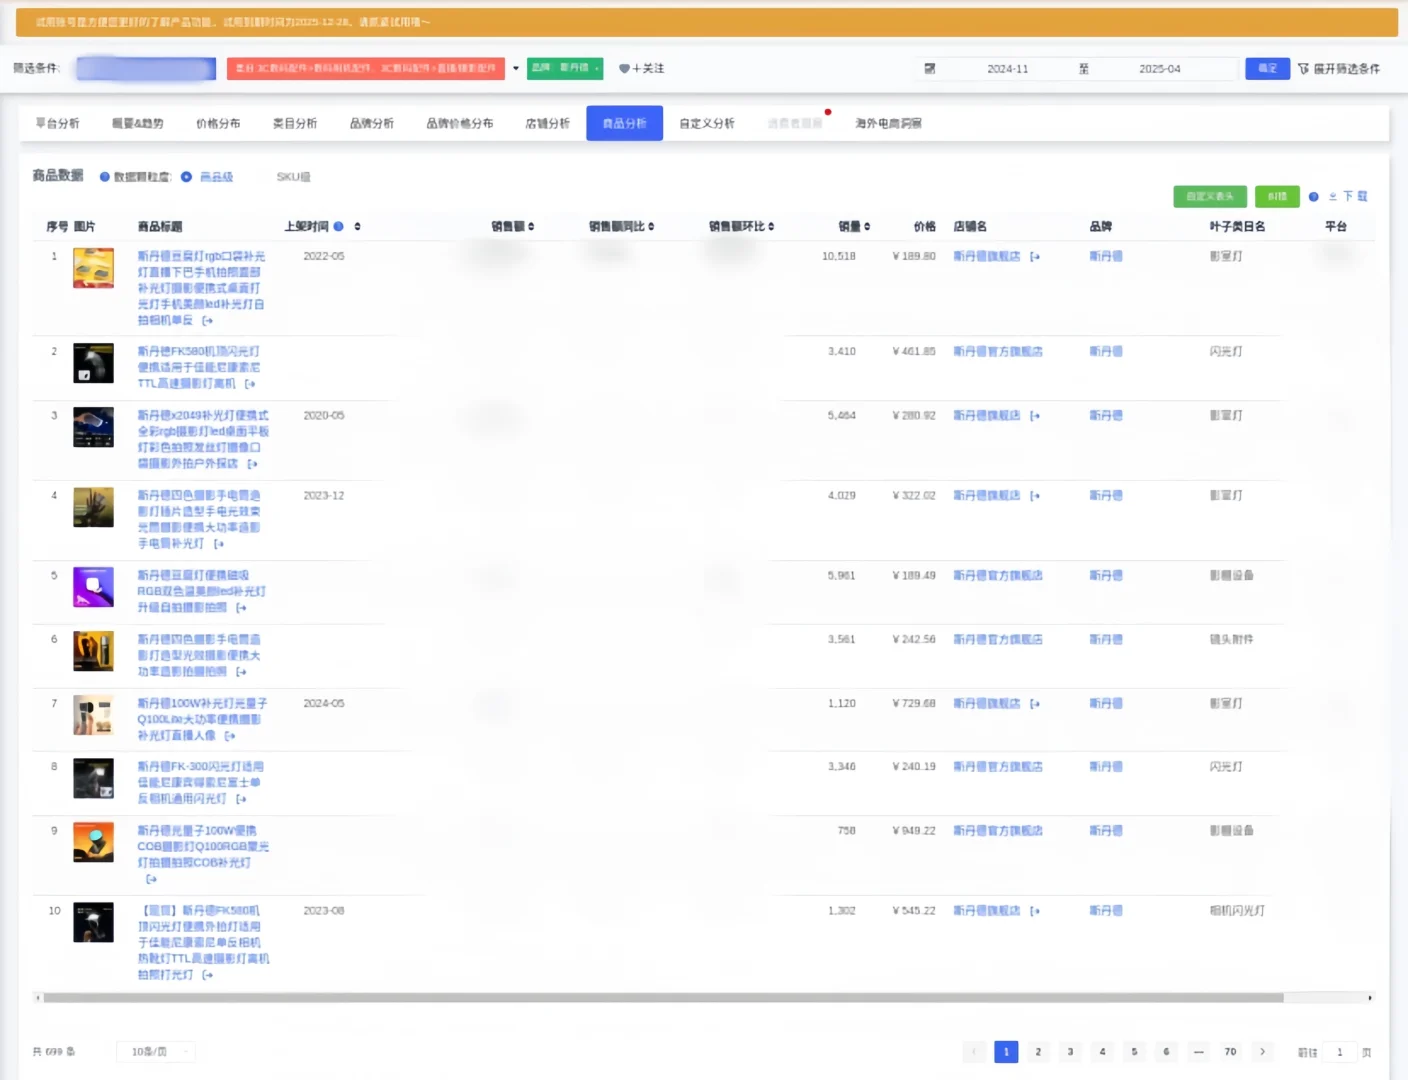Viewport: 1408px width, 1080px height.
Task: Click the blue 确定 confirm button
Action: pyautogui.click(x=1267, y=68)
